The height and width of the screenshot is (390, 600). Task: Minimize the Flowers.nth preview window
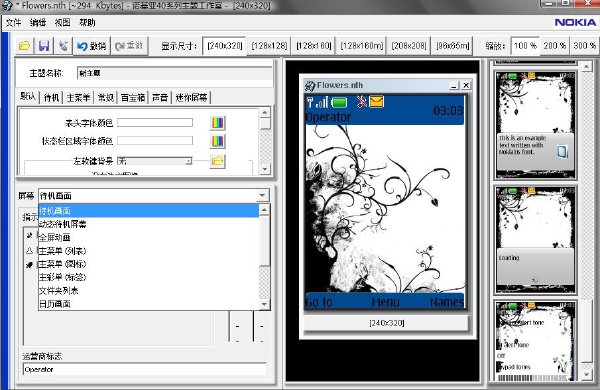click(454, 85)
